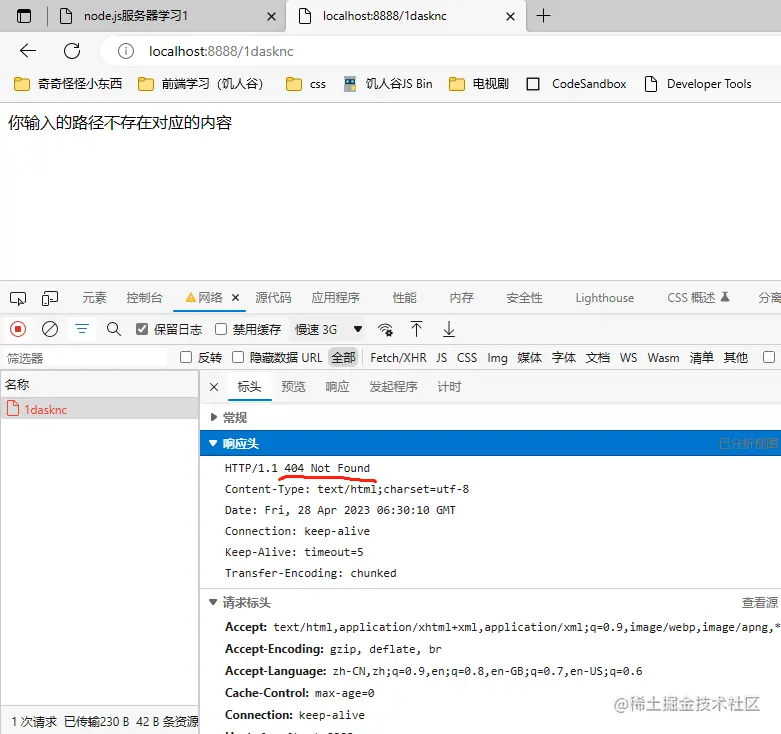The width and height of the screenshot is (781, 734).
Task: Switch to 源代码 panel
Action: 273,298
